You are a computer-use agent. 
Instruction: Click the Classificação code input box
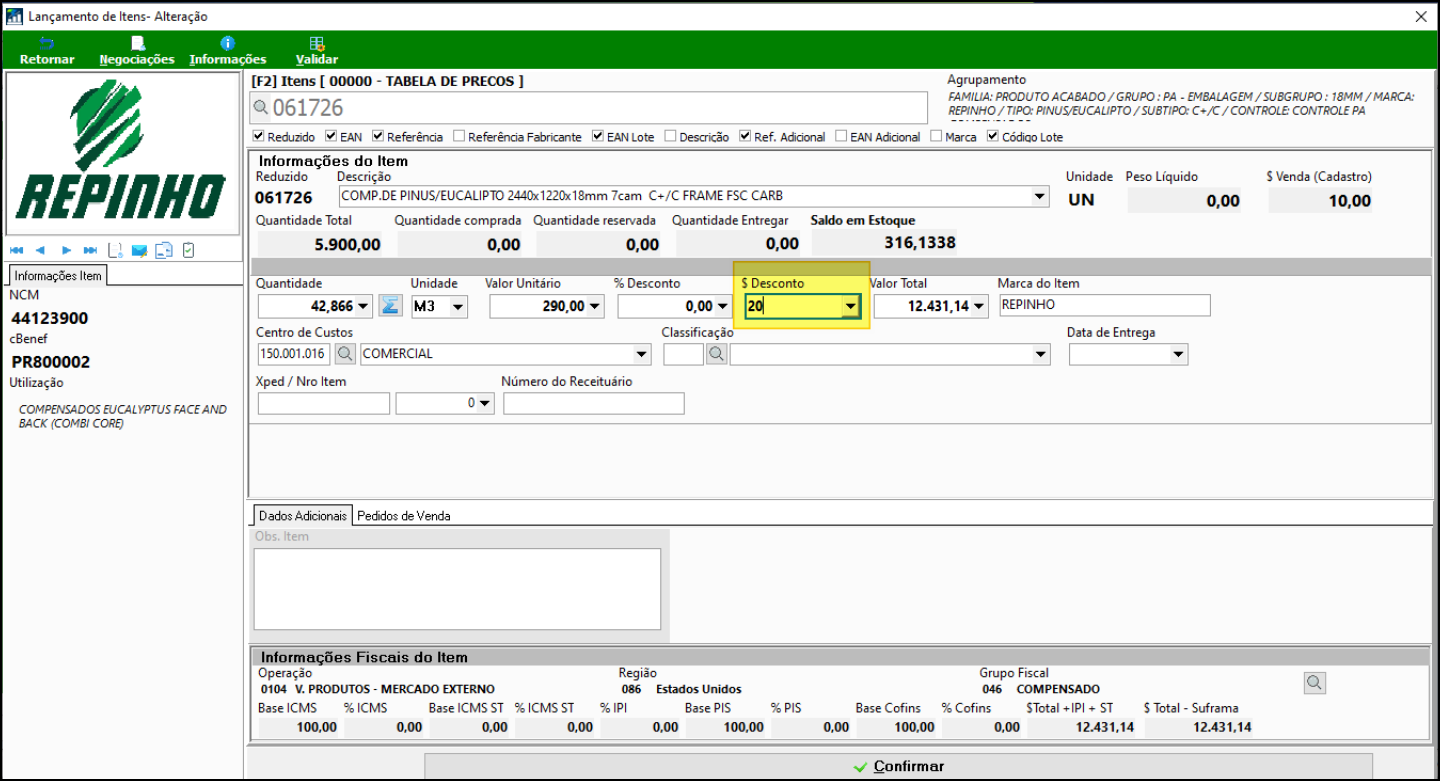click(683, 353)
